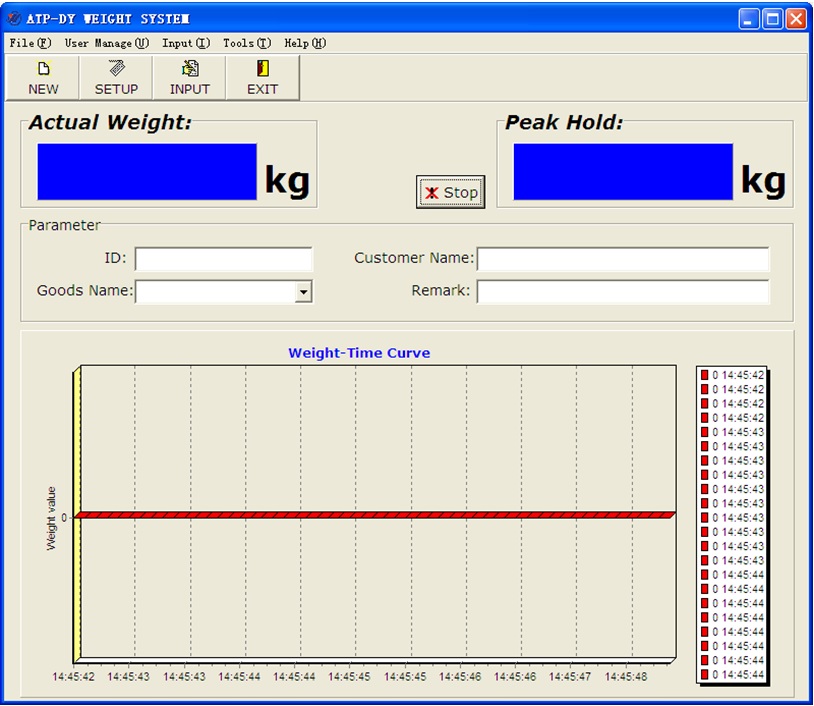Open the File menu
Screen dimensions: 814x706
(x=29, y=43)
